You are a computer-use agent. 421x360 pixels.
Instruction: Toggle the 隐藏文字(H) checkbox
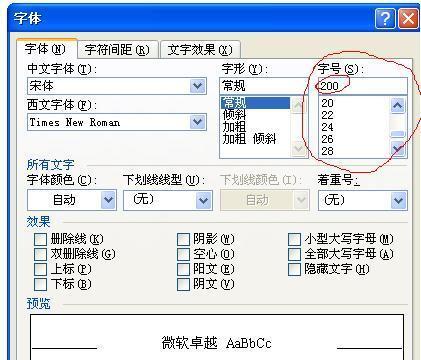coord(294,269)
